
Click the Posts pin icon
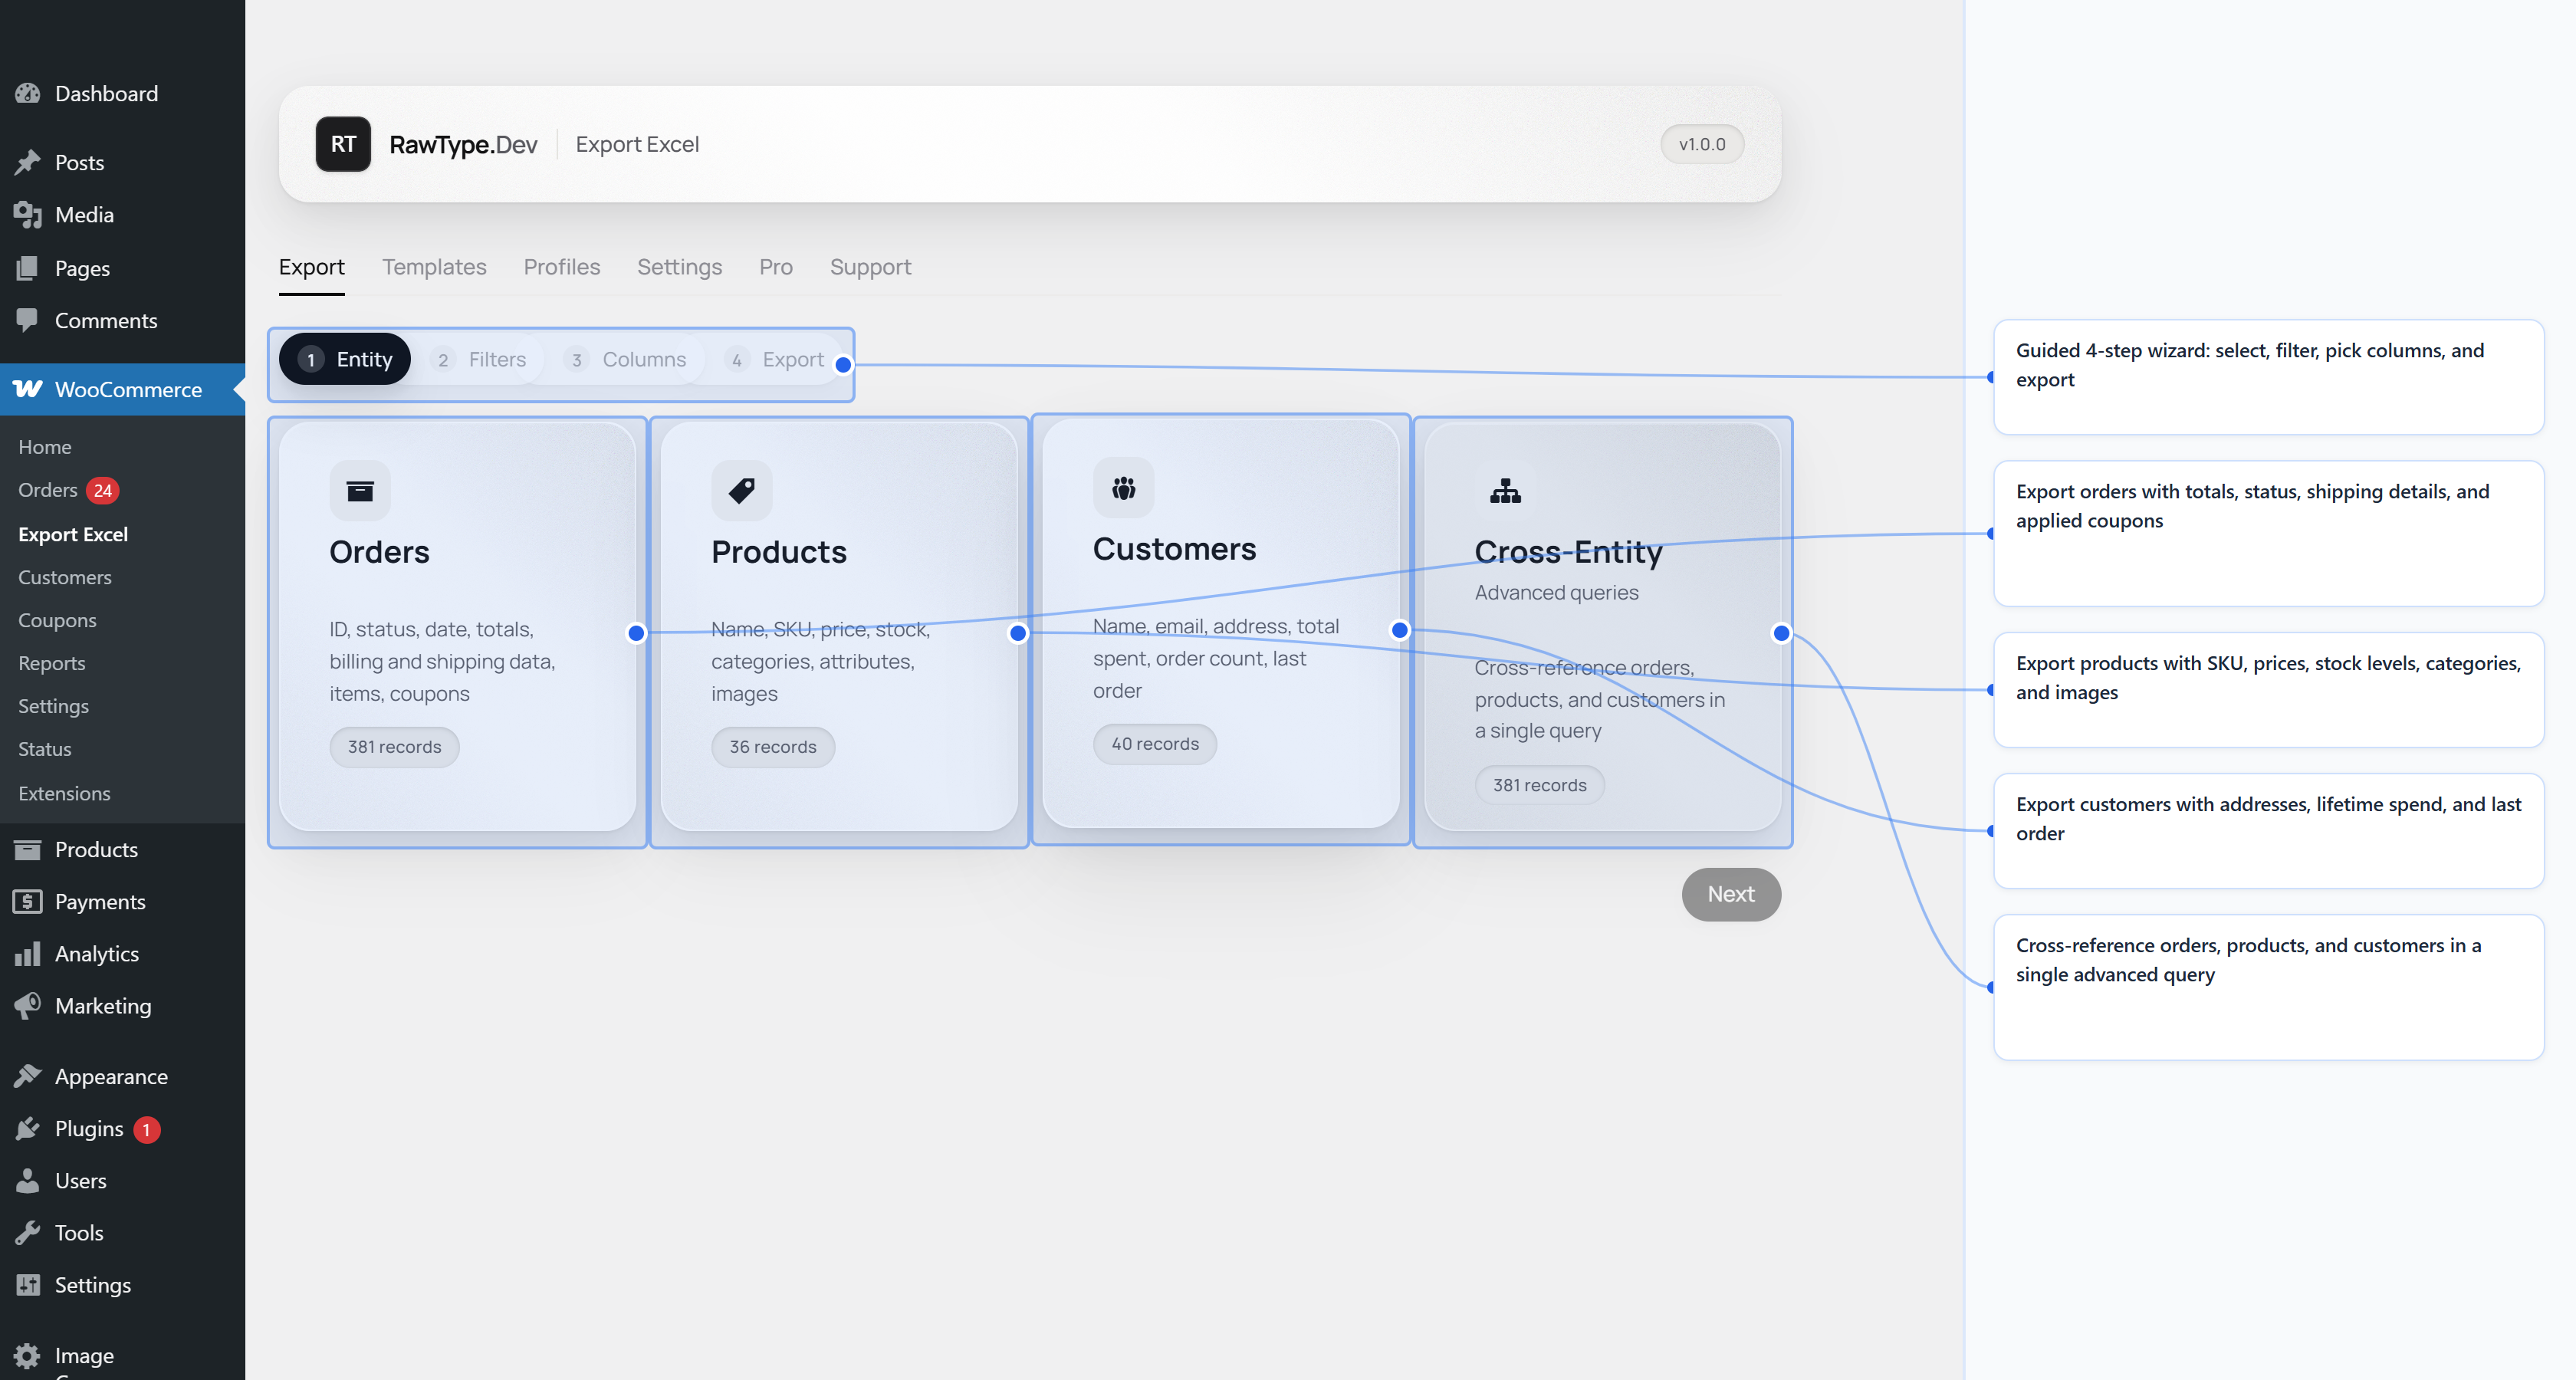click(x=28, y=162)
